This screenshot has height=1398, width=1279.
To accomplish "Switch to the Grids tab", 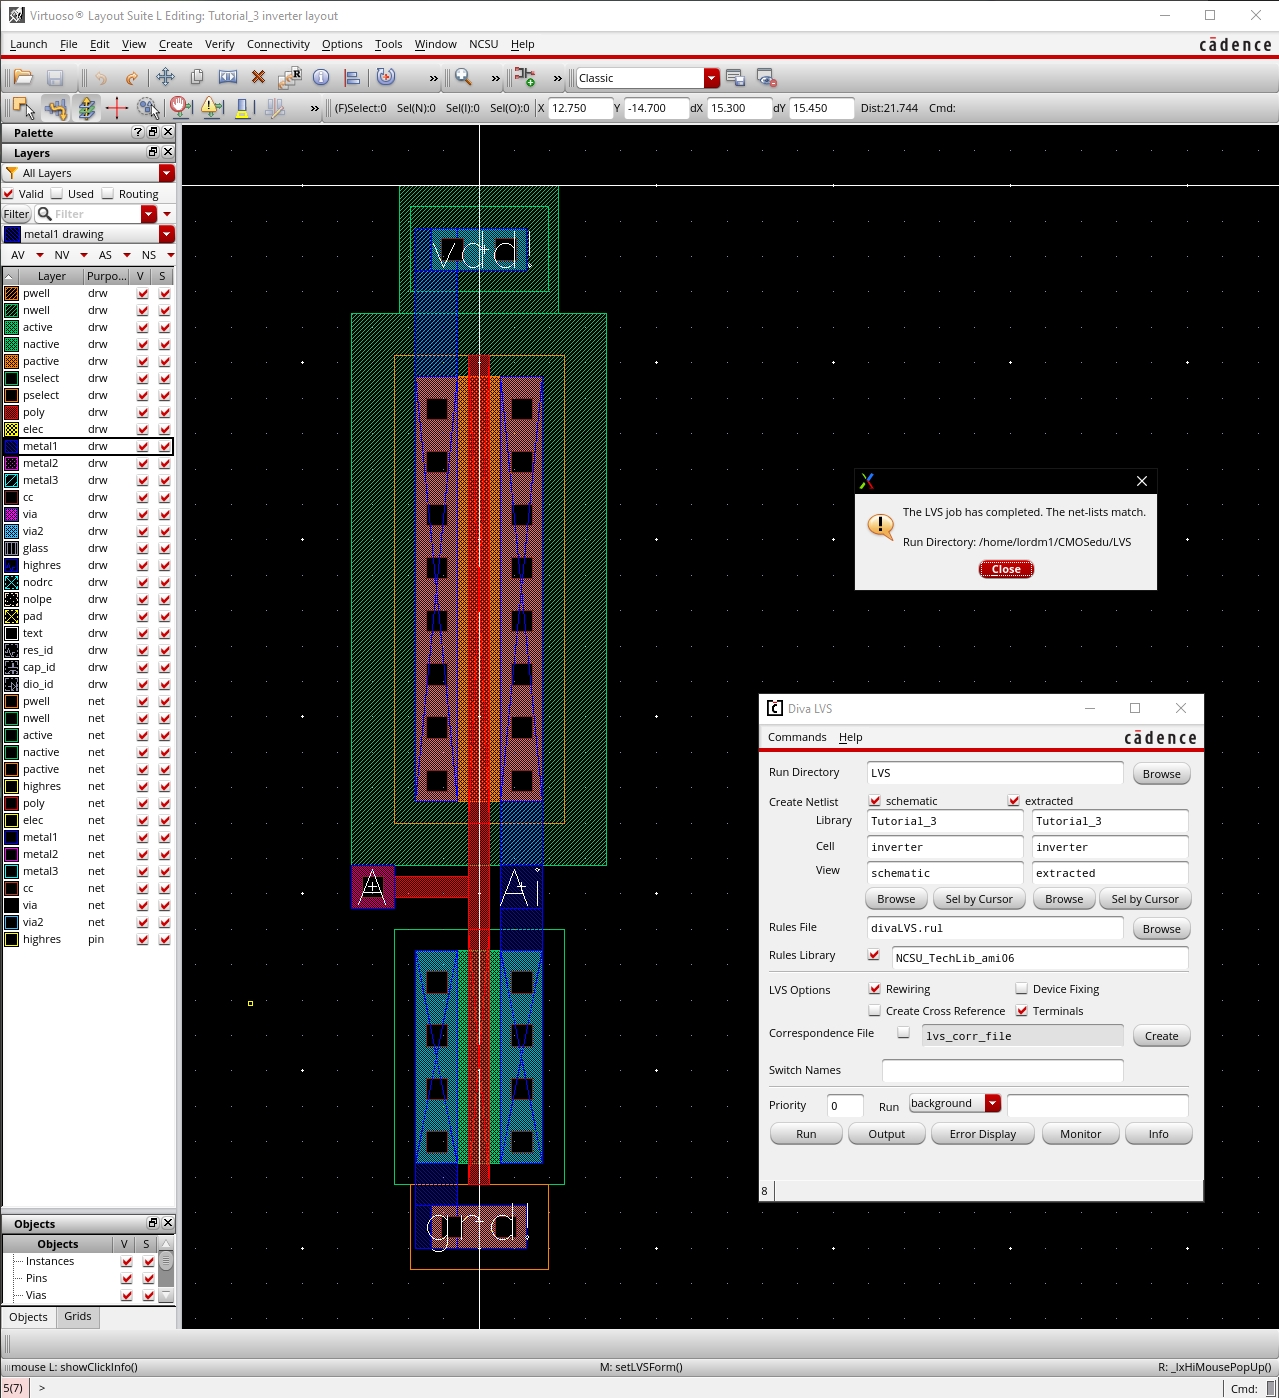I will tap(78, 1317).
